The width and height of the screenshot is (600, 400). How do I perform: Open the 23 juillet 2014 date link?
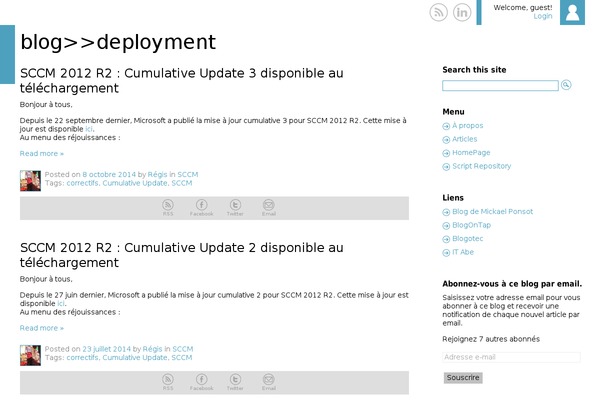click(106, 349)
